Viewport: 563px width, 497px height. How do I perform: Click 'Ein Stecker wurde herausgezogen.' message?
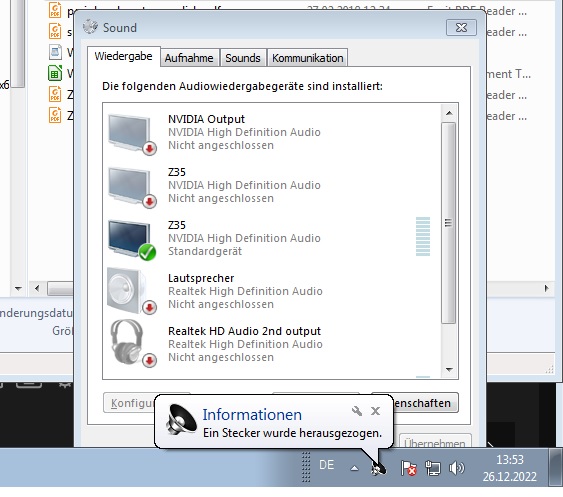pyautogui.click(x=292, y=433)
